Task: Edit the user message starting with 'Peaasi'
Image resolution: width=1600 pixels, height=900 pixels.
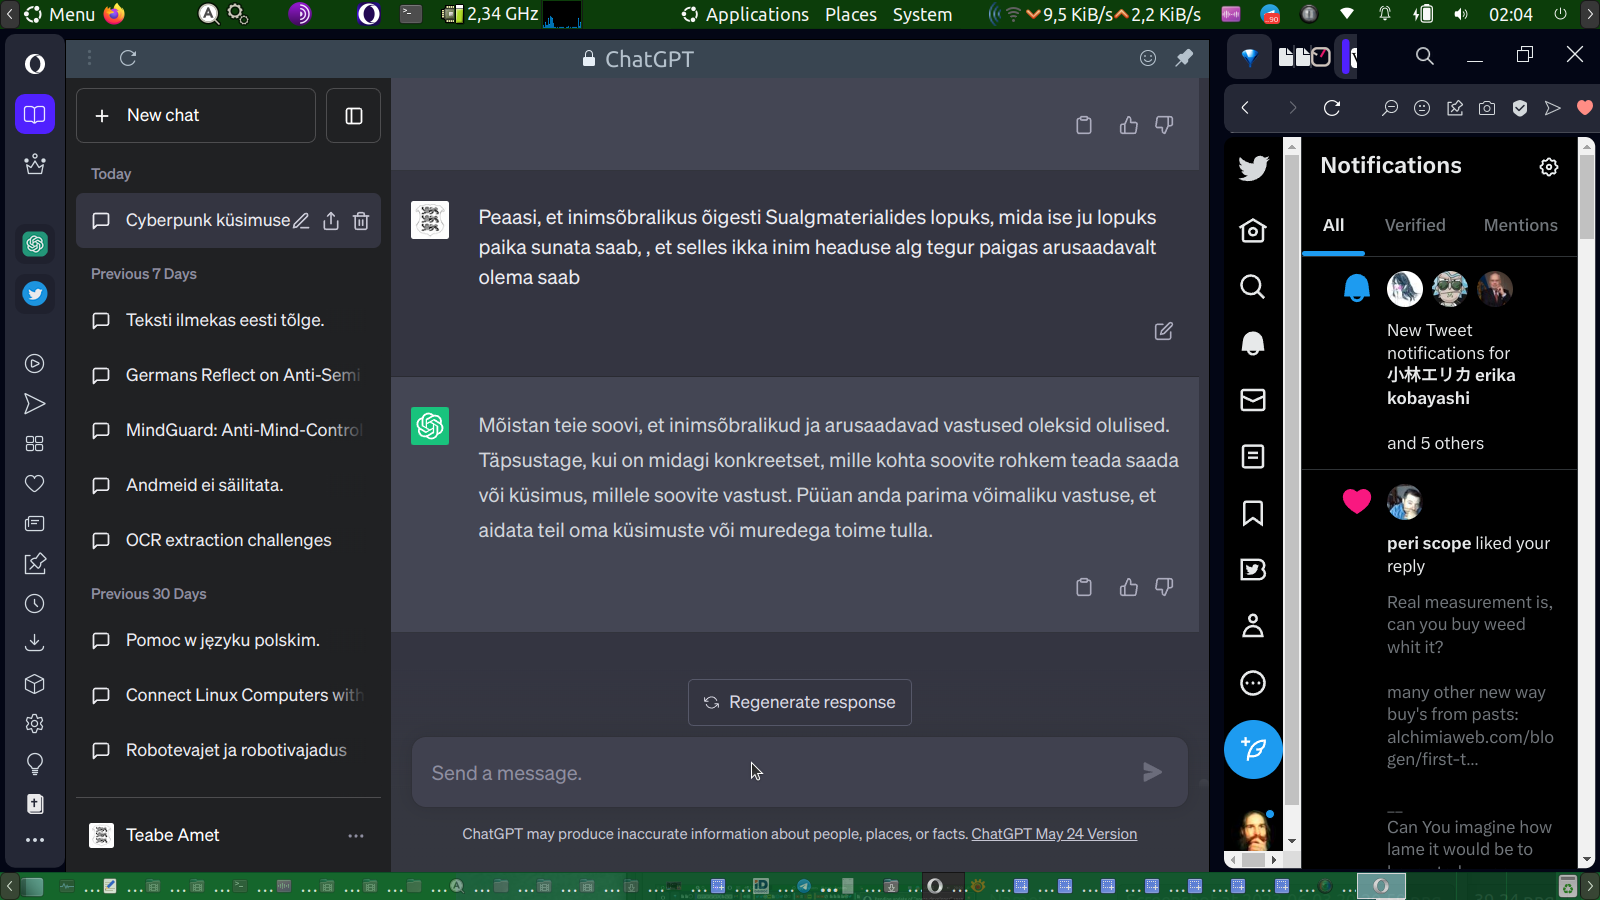Action: (1164, 331)
